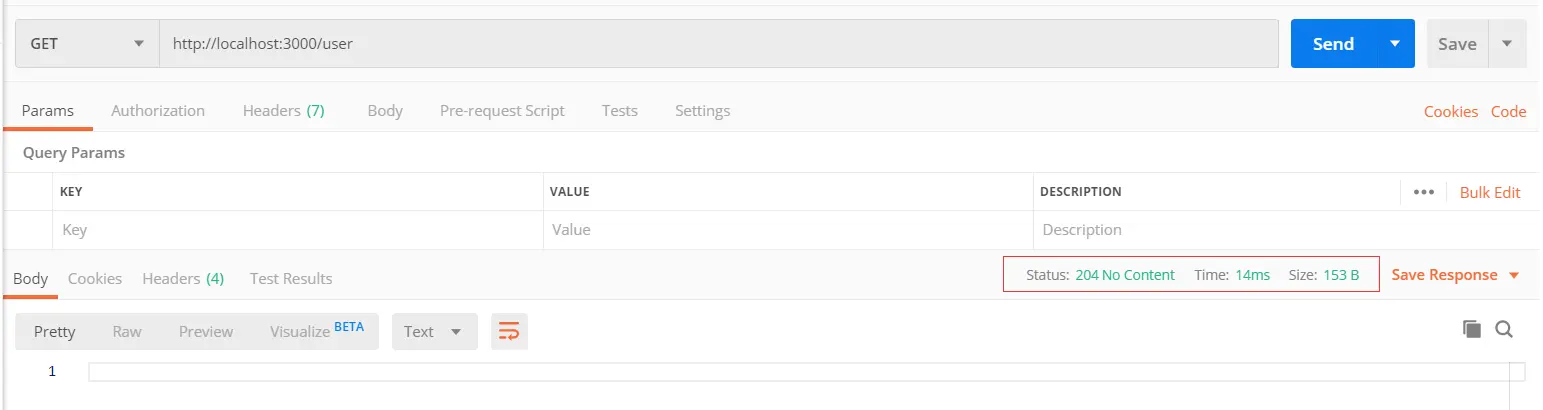Select Preview response view
This screenshot has width=1543, height=410.
pyautogui.click(x=206, y=331)
